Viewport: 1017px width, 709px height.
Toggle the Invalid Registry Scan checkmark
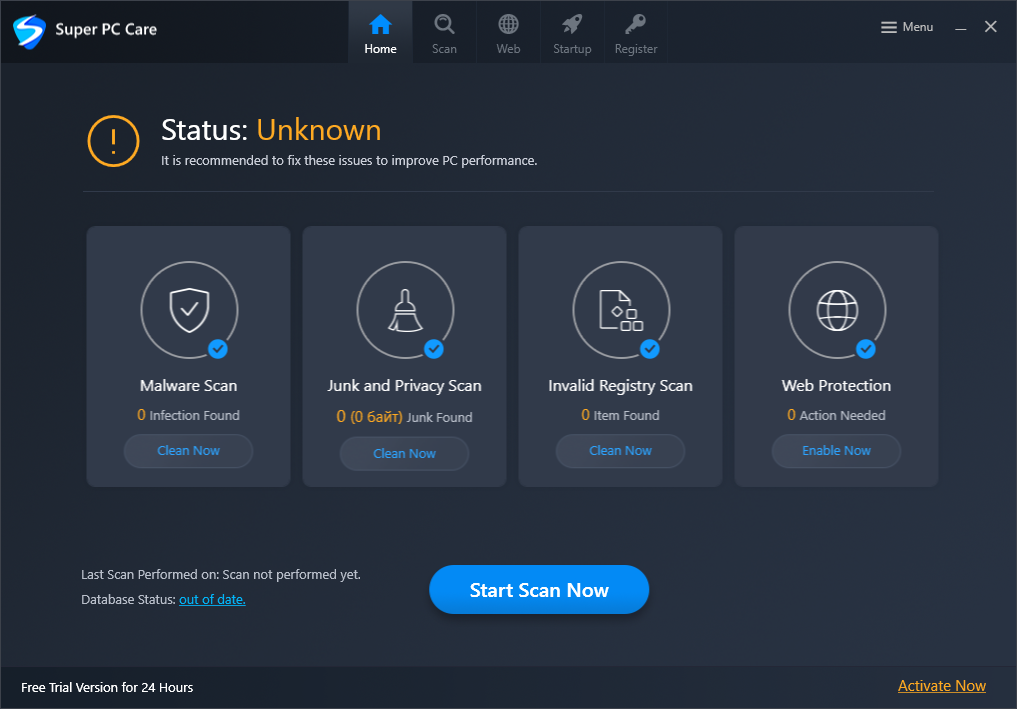(x=650, y=349)
